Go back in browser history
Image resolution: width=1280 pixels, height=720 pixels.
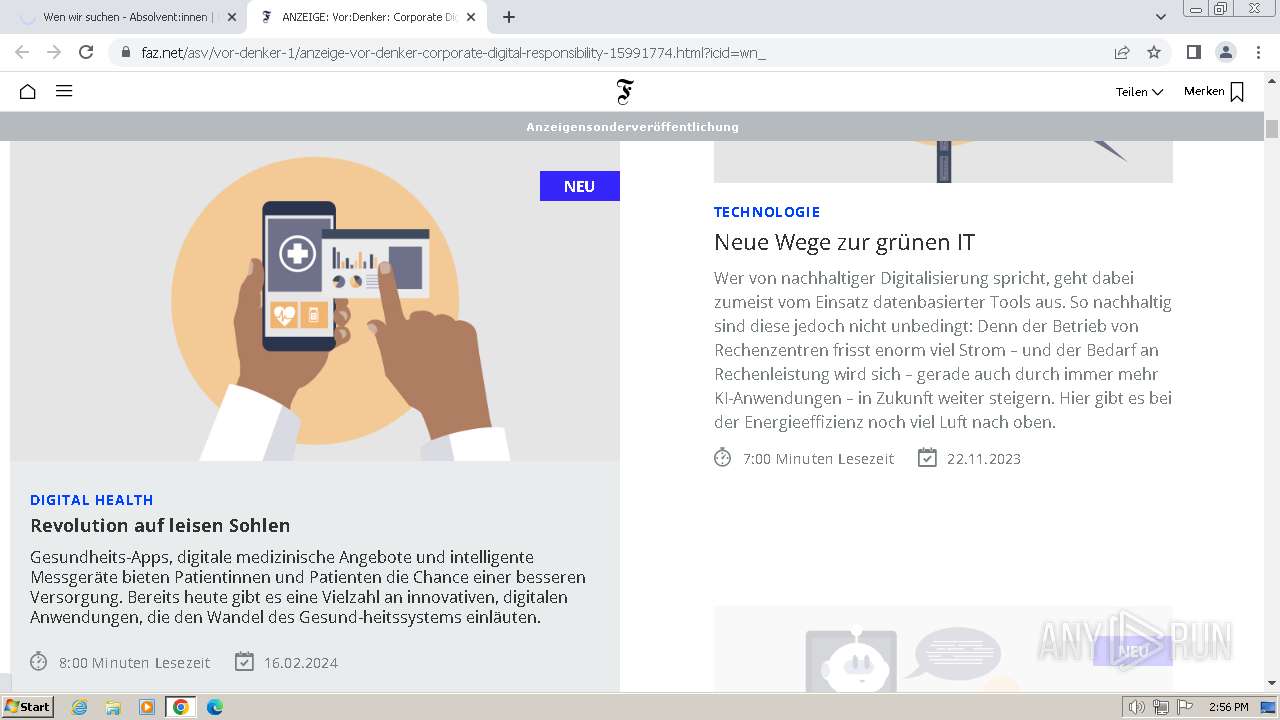(22, 52)
